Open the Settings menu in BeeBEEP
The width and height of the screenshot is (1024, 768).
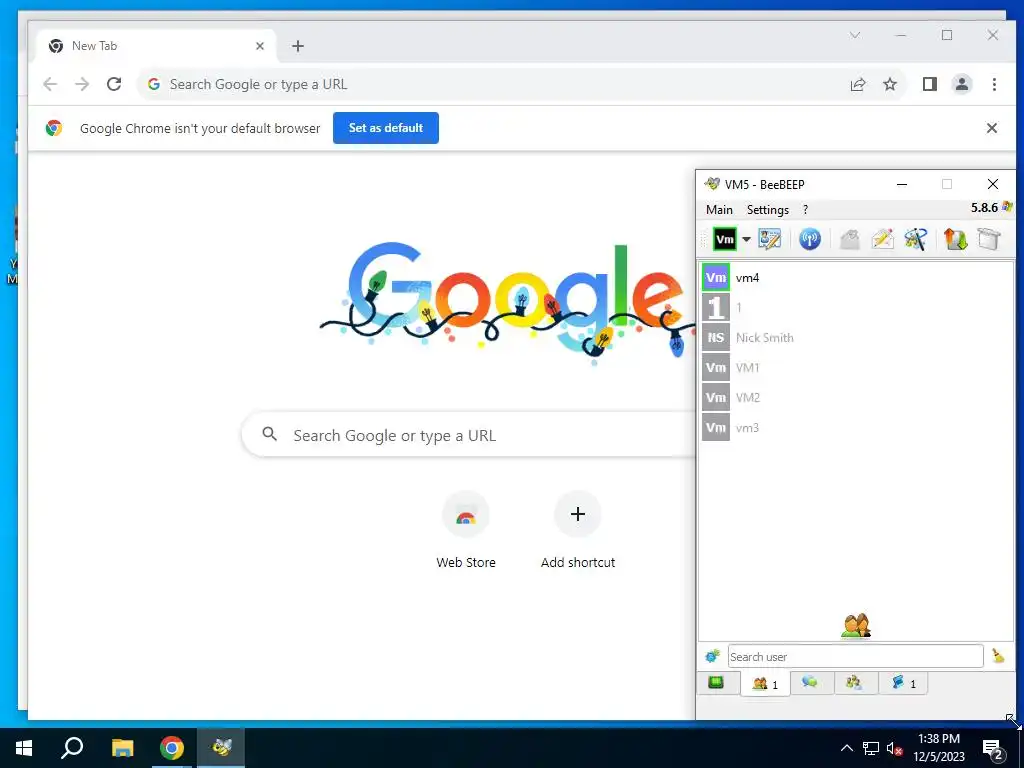(x=767, y=210)
